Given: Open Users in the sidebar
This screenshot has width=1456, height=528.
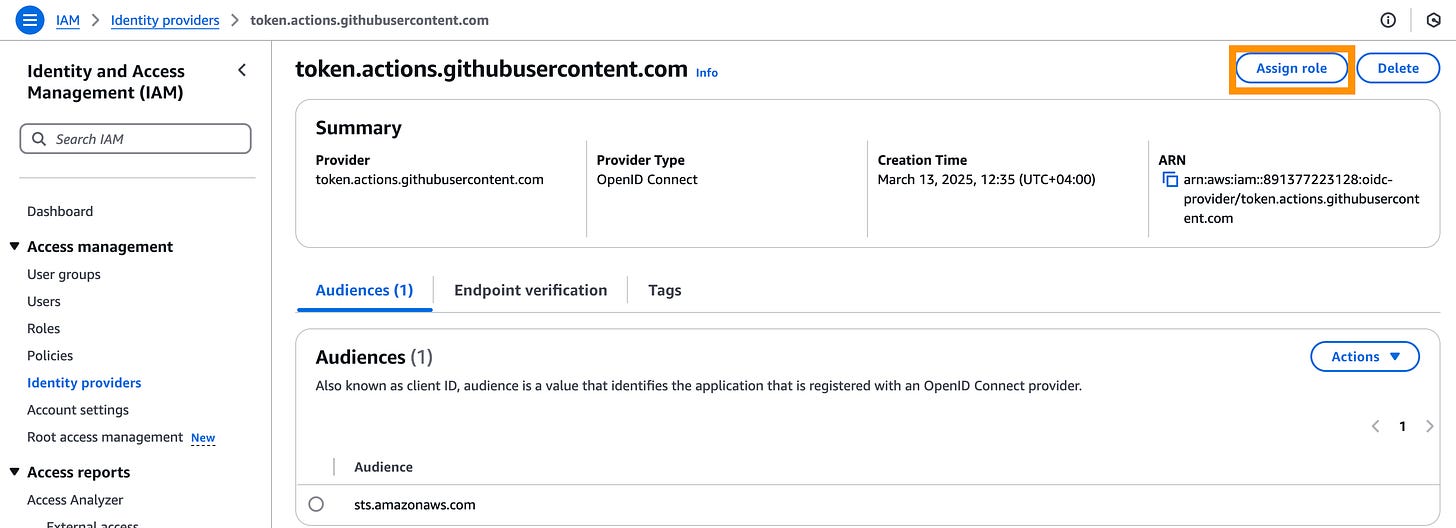Looking at the screenshot, I should 44,301.
